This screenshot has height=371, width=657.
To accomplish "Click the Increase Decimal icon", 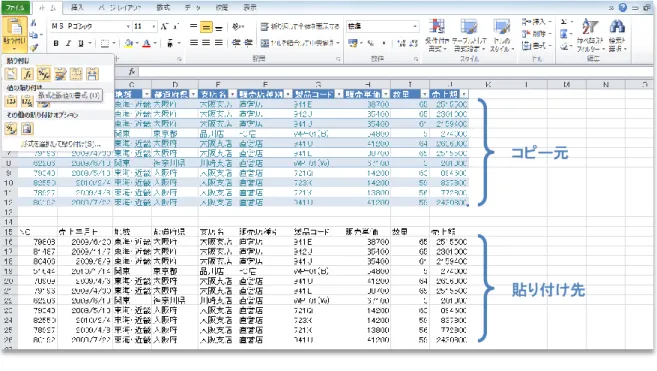I will [x=401, y=43].
